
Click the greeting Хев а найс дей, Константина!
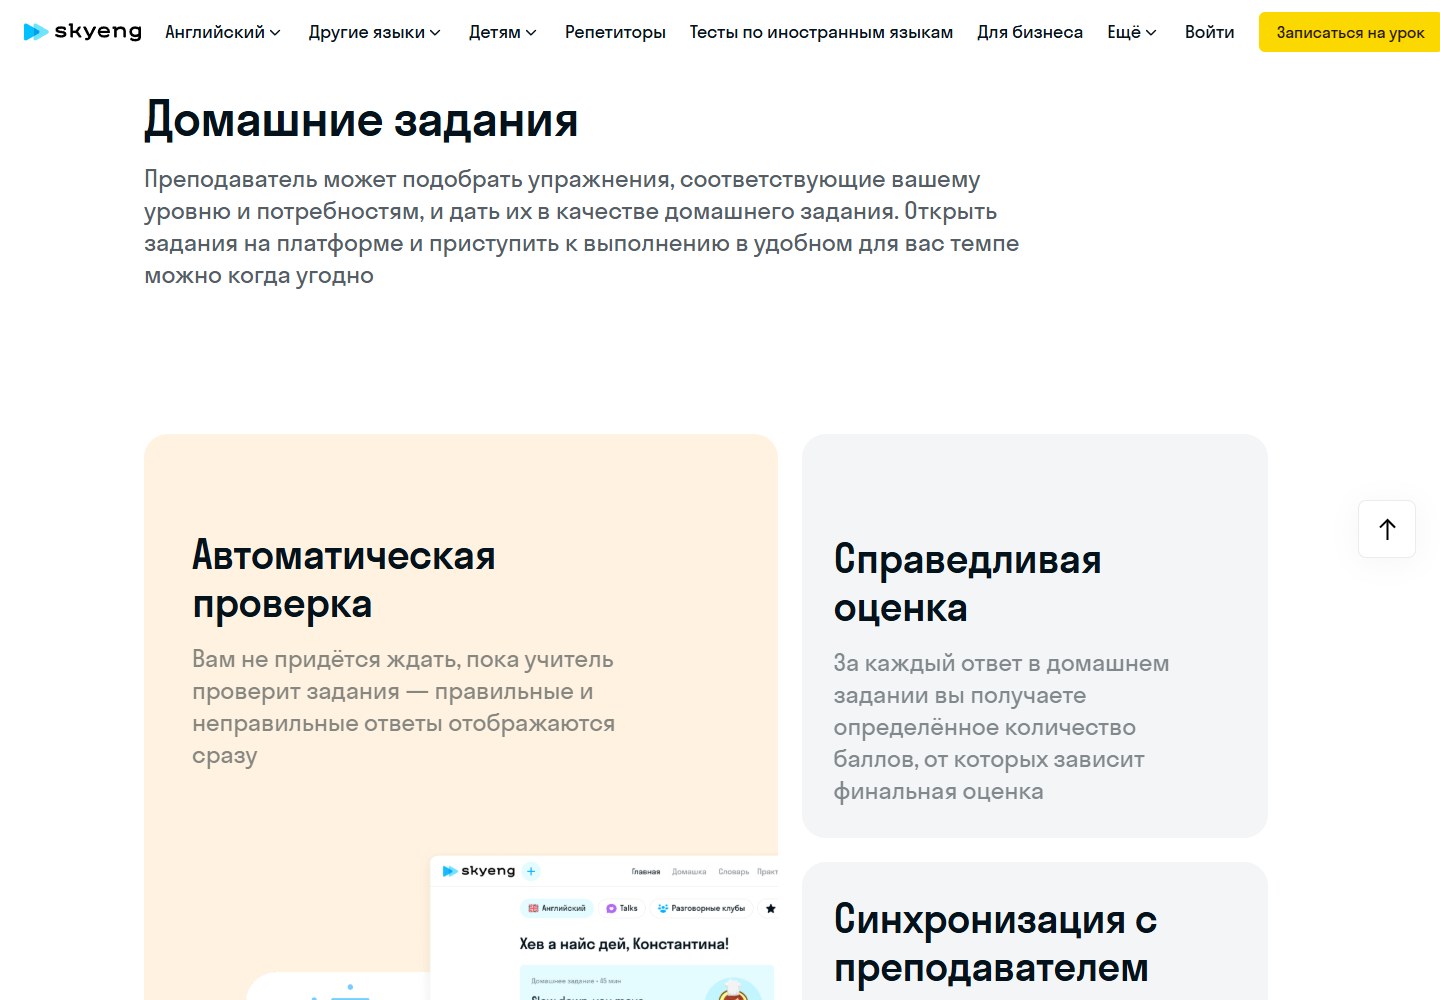click(624, 944)
